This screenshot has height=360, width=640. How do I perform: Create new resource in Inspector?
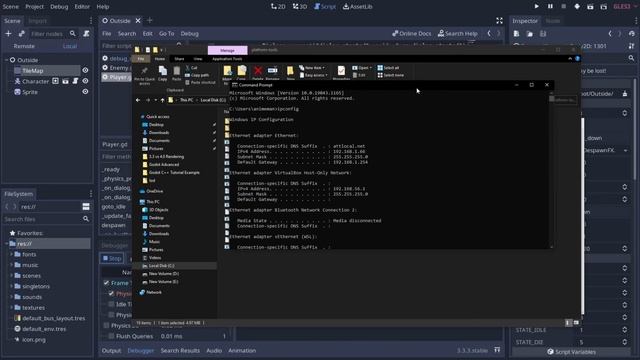point(516,33)
